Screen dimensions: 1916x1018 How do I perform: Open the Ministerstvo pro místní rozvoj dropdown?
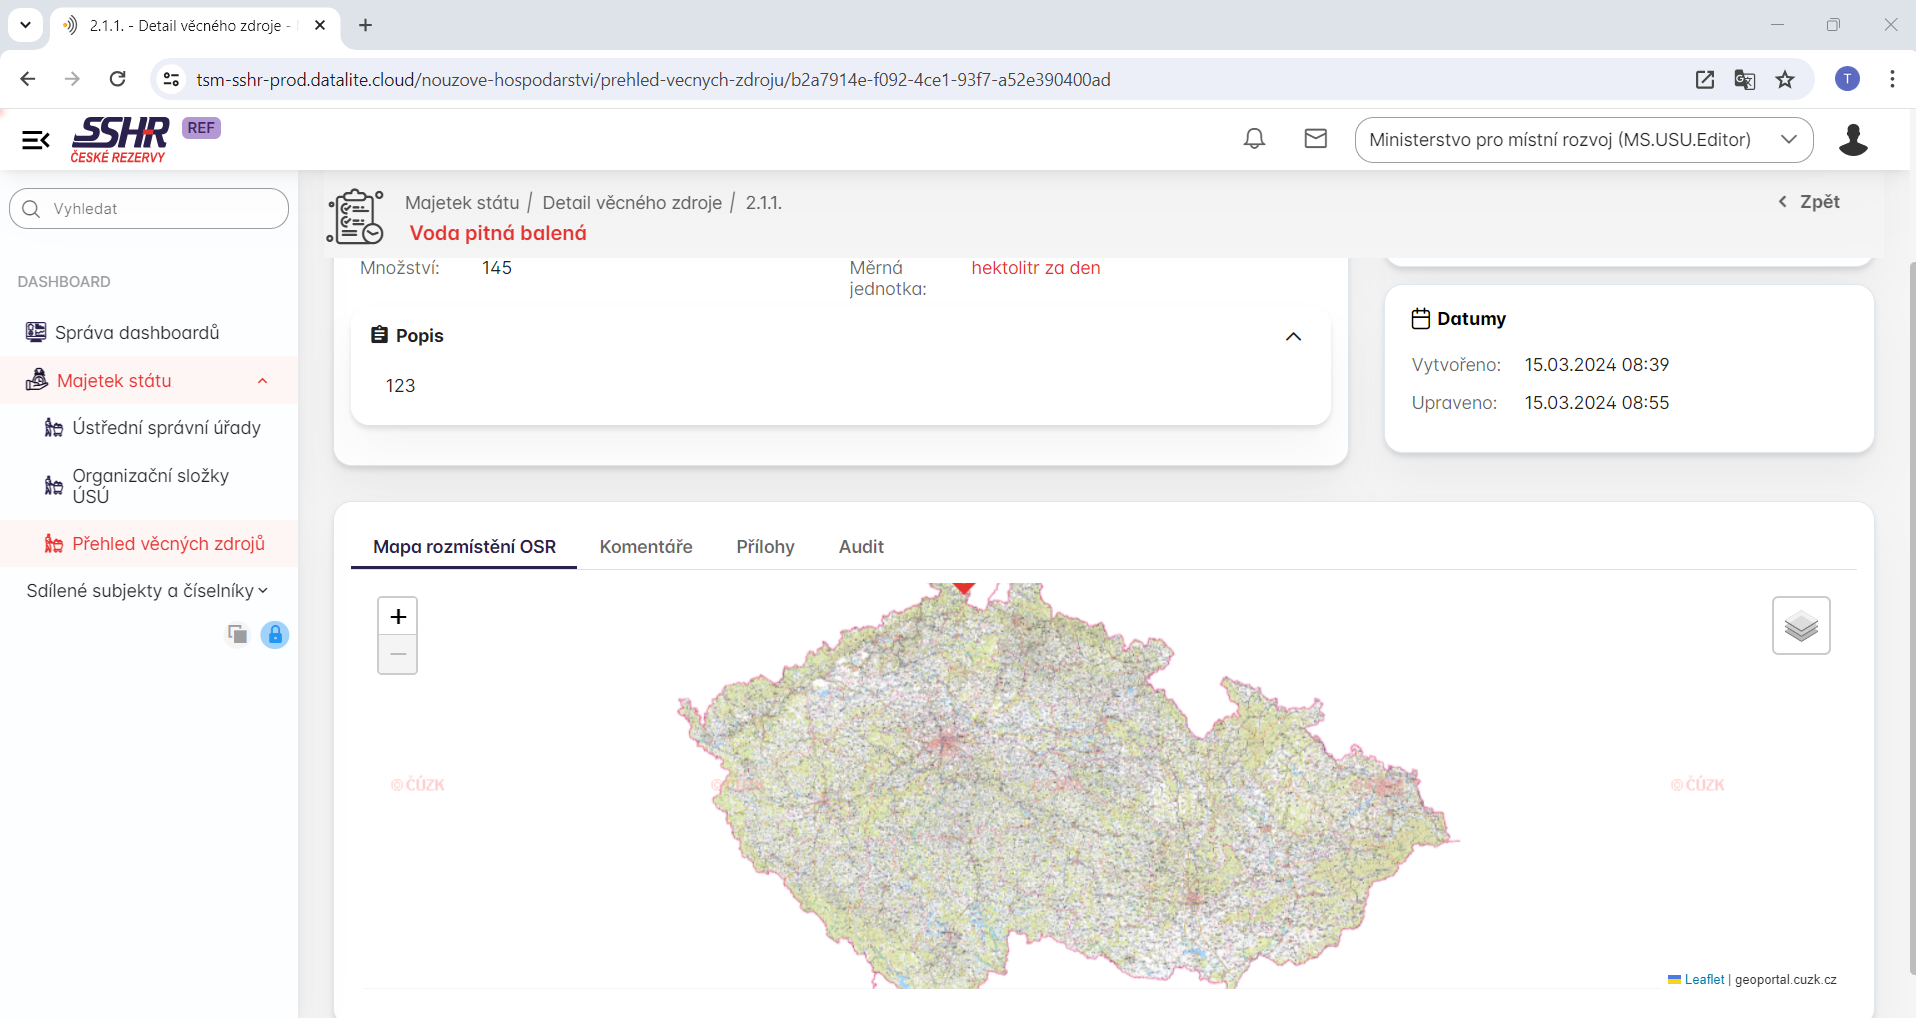click(1583, 140)
